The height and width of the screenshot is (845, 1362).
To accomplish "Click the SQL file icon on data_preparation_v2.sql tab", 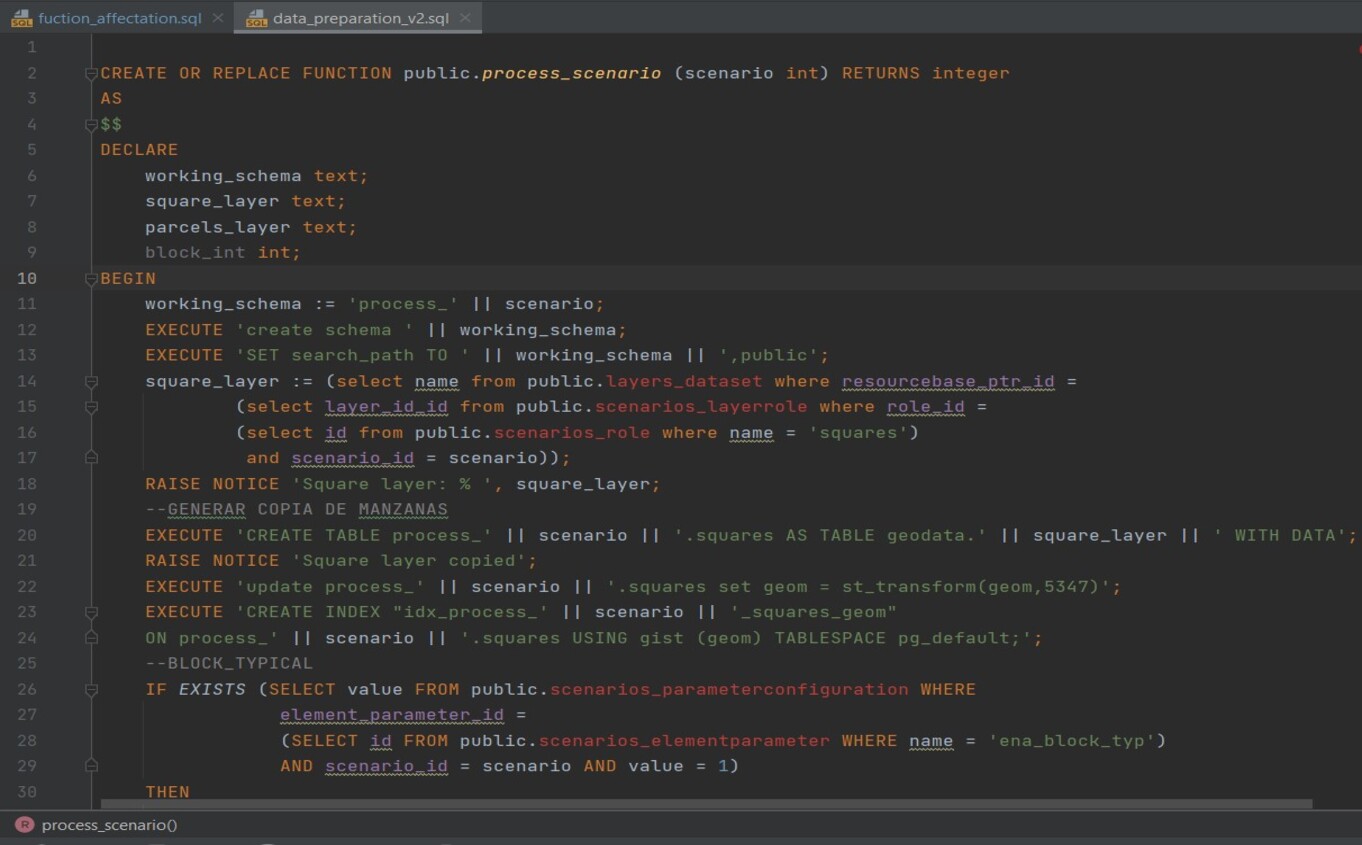I will [257, 18].
